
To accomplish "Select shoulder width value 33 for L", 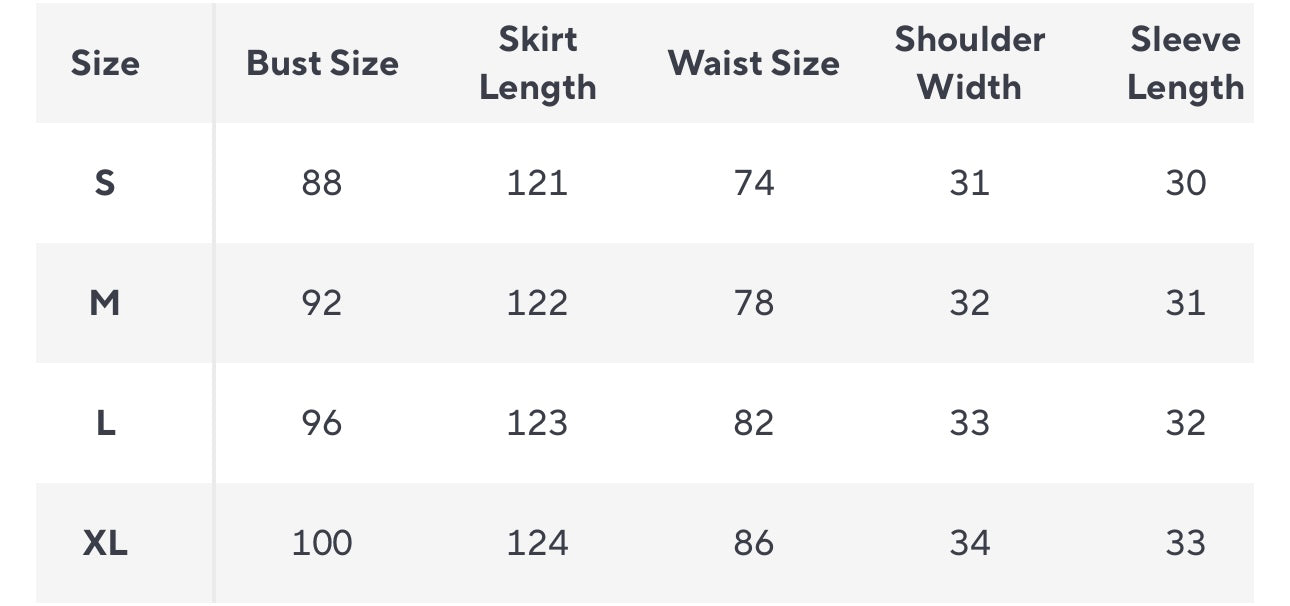I will pos(969,423).
